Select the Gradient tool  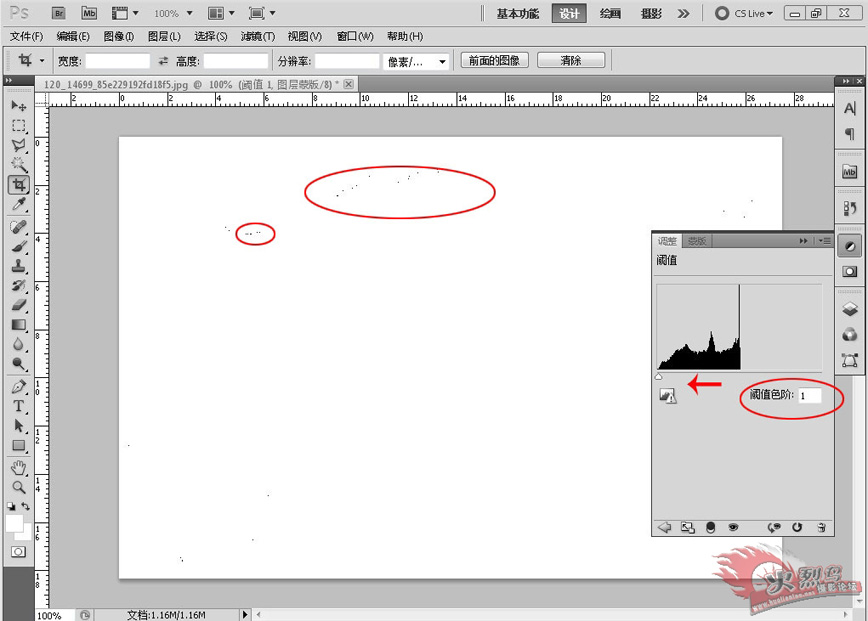18,325
